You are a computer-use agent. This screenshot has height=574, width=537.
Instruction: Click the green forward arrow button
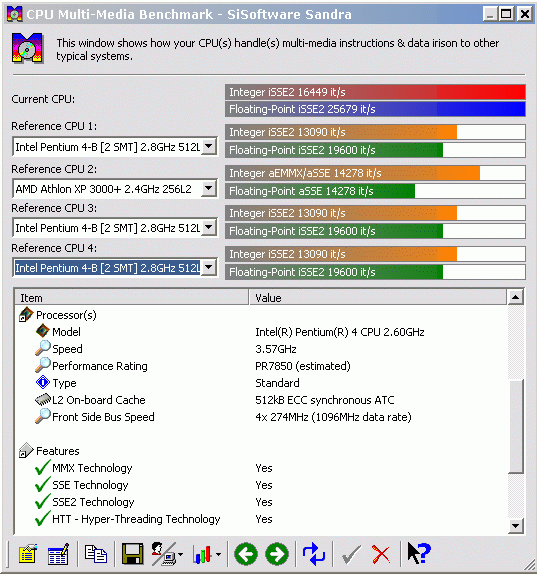(277, 554)
